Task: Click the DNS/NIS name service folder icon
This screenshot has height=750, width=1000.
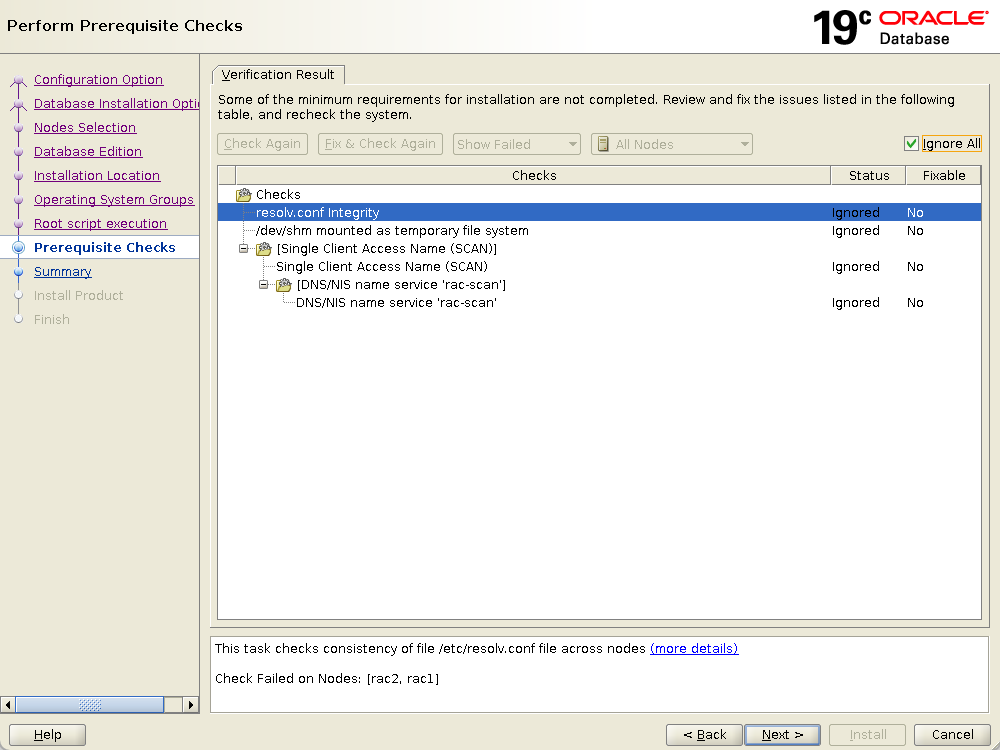Action: point(284,285)
